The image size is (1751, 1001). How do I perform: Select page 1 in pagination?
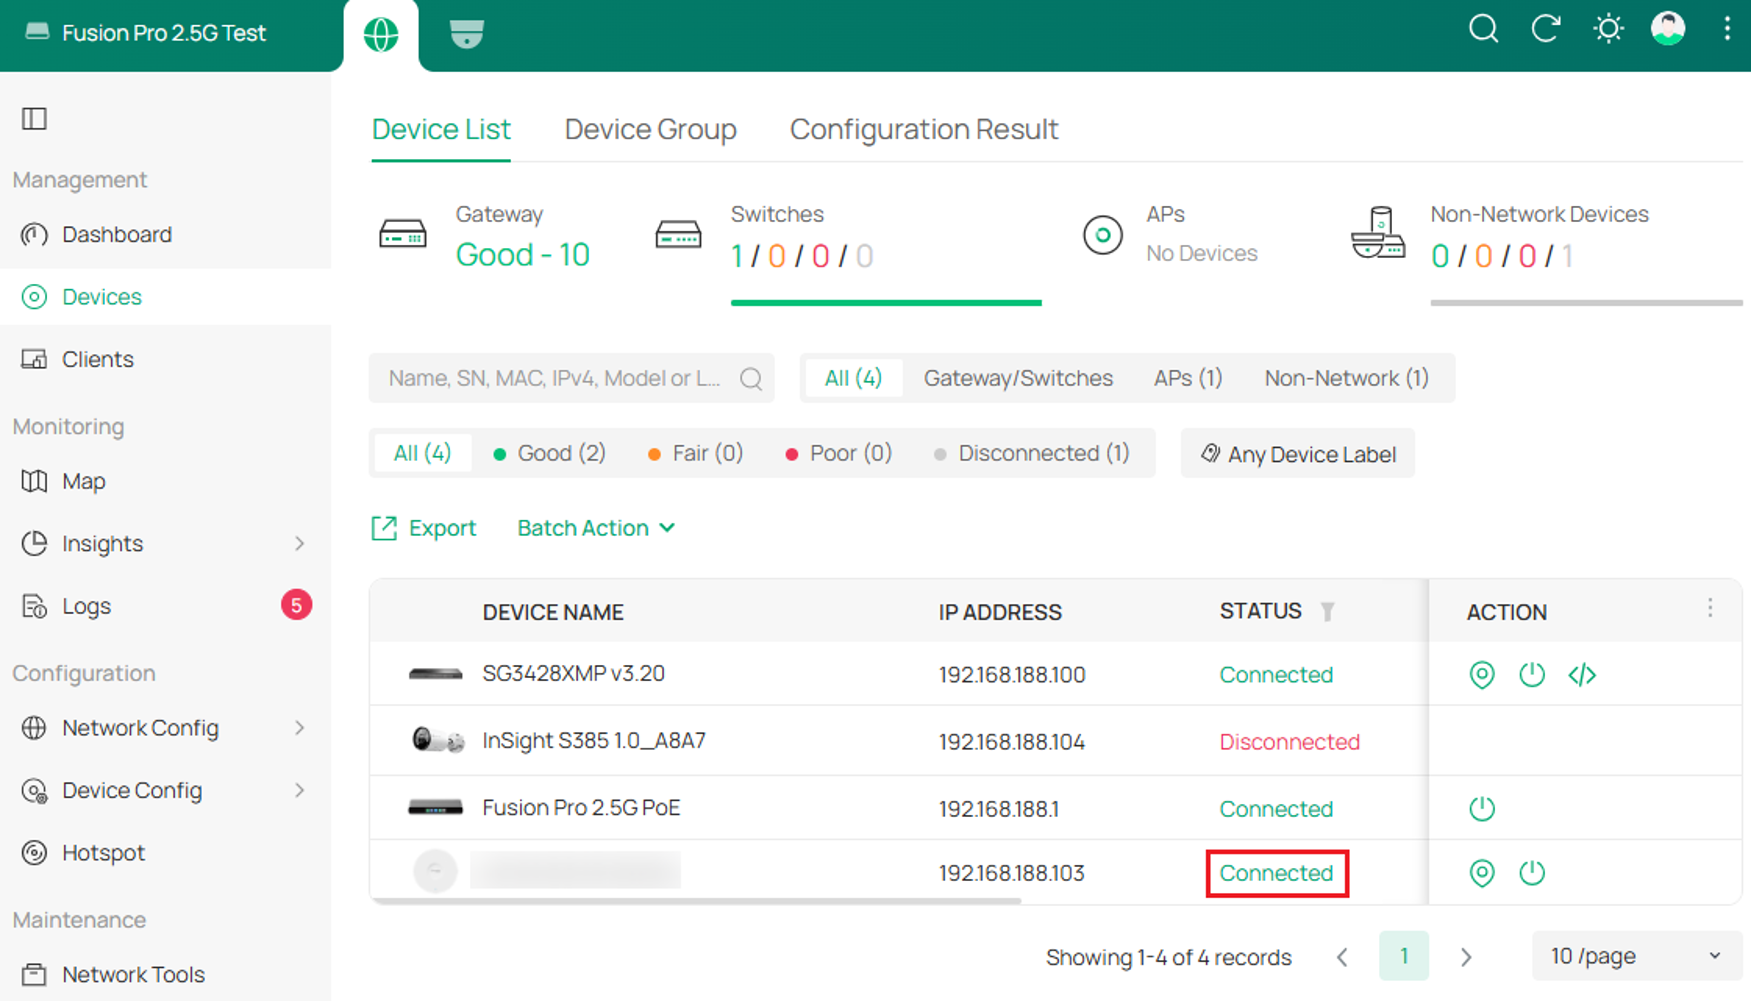(1404, 956)
